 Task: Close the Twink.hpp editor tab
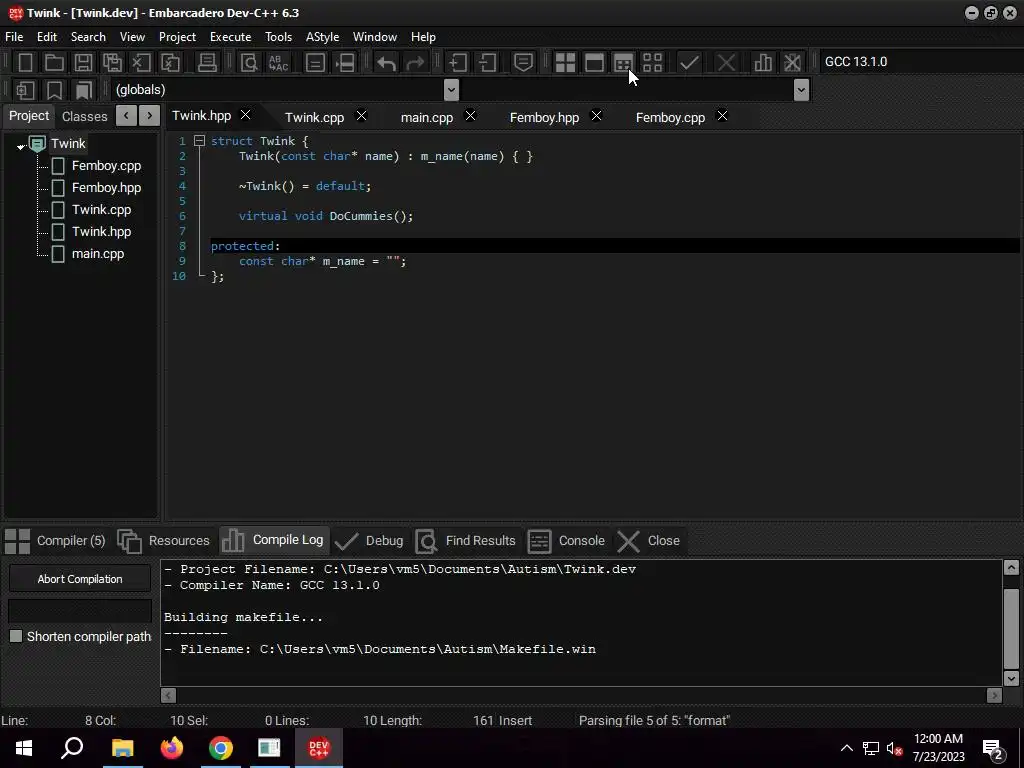click(246, 115)
